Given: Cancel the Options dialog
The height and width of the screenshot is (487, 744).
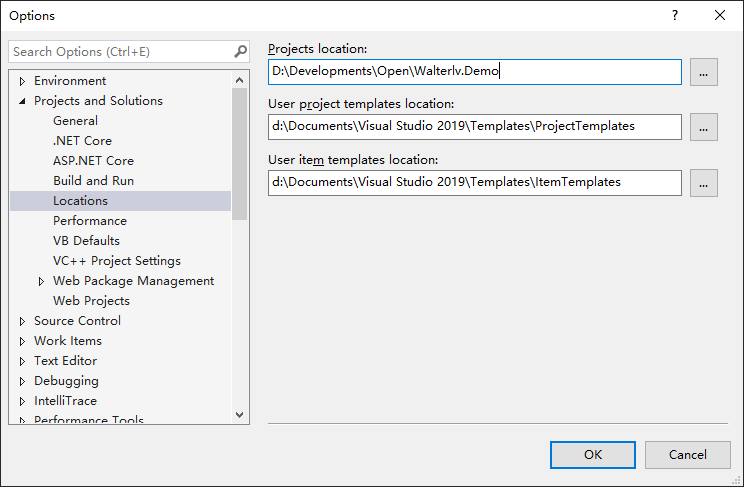Looking at the screenshot, I should (x=688, y=454).
